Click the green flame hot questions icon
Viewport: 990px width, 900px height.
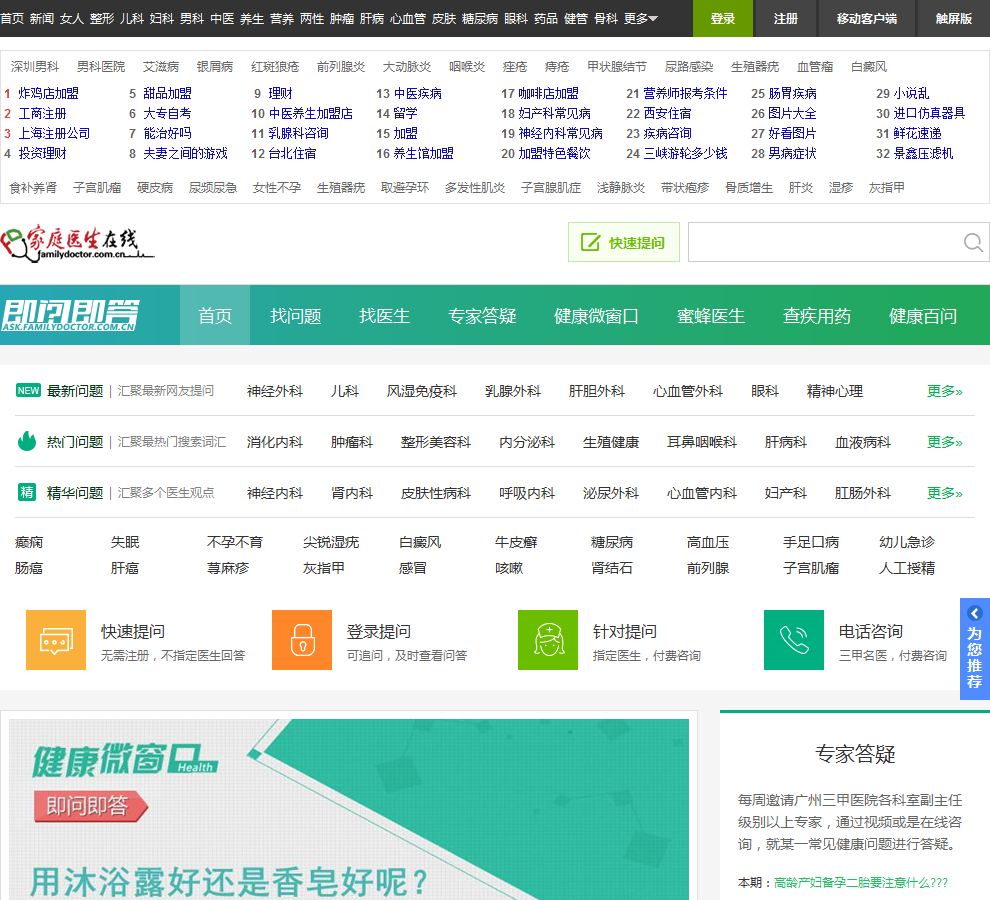(27, 441)
